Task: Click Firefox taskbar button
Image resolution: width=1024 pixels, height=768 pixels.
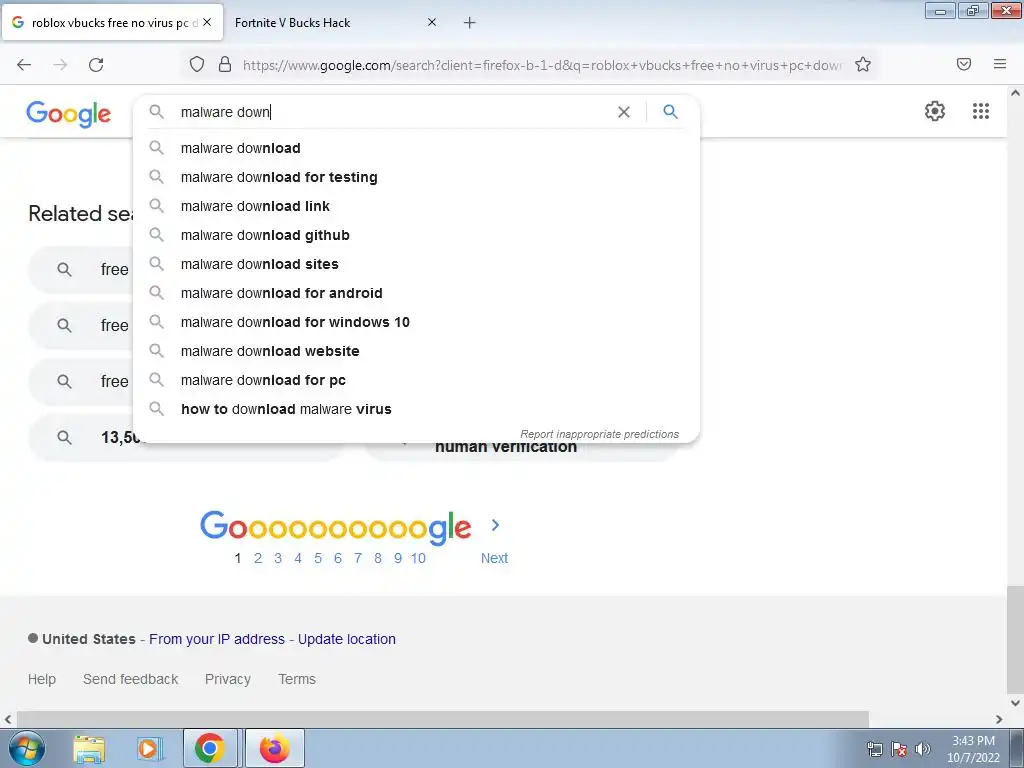Action: (x=275, y=748)
